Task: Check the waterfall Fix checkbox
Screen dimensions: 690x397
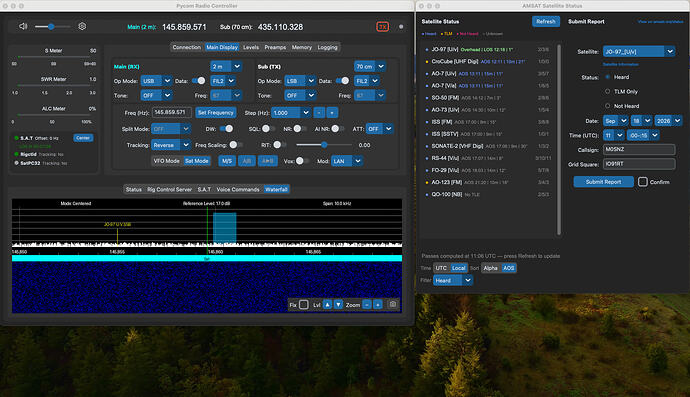Action: [x=304, y=305]
